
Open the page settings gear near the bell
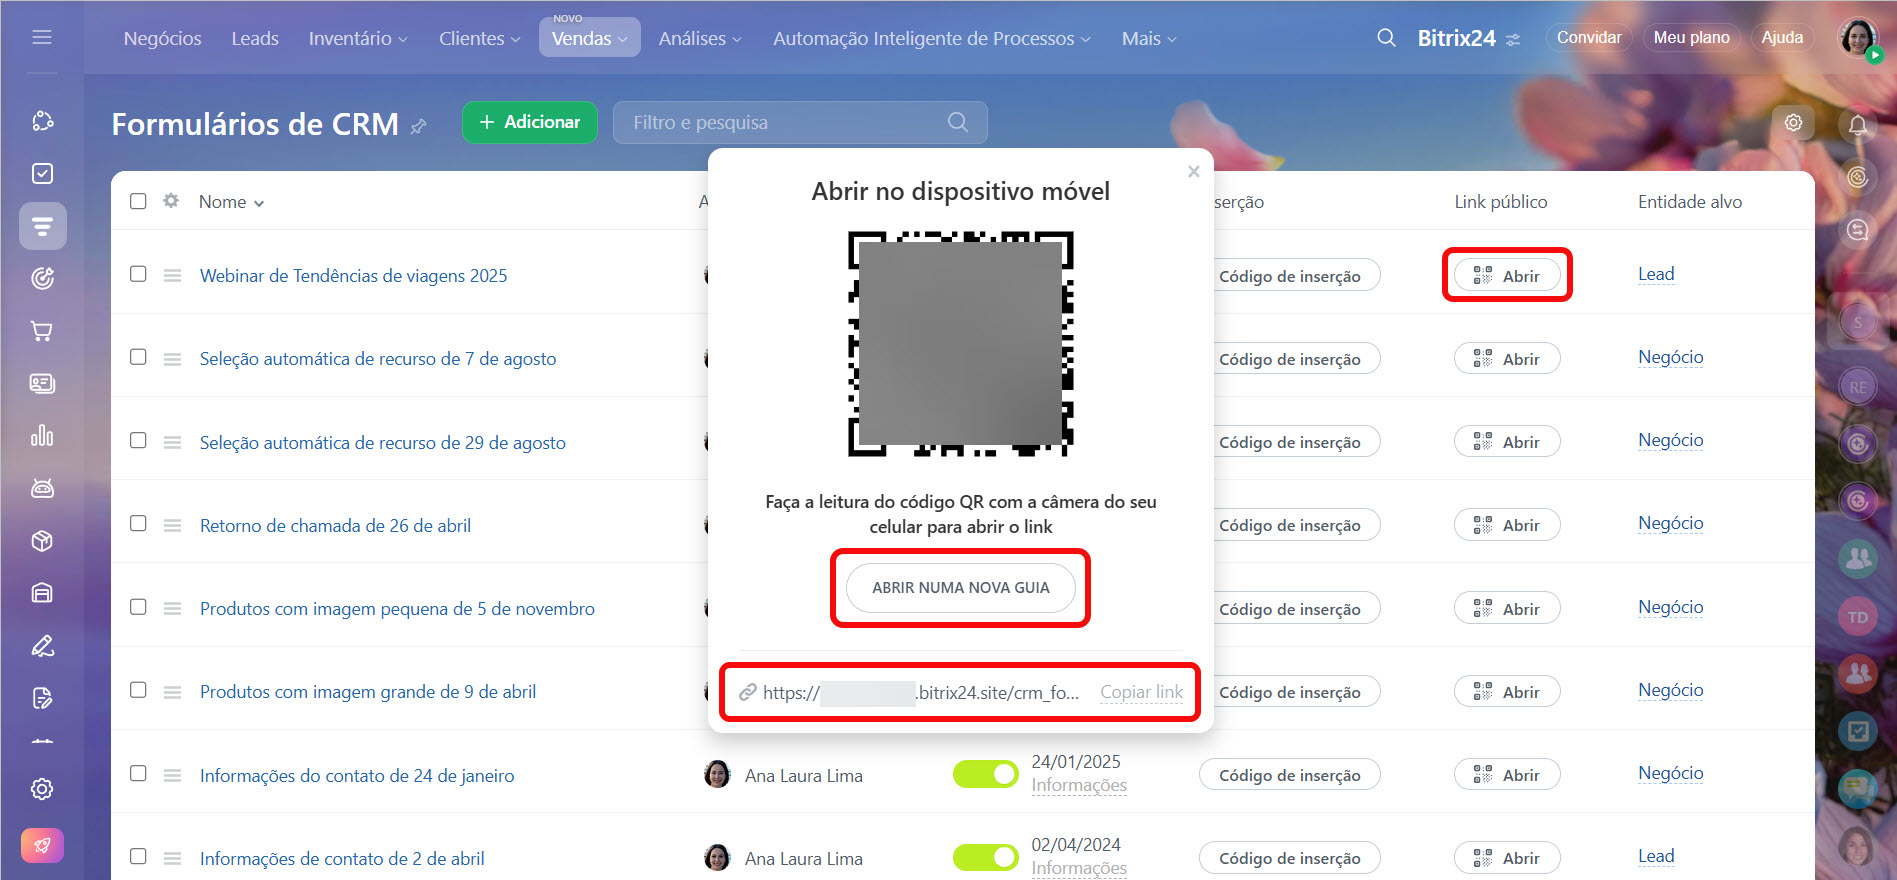[x=1793, y=123]
